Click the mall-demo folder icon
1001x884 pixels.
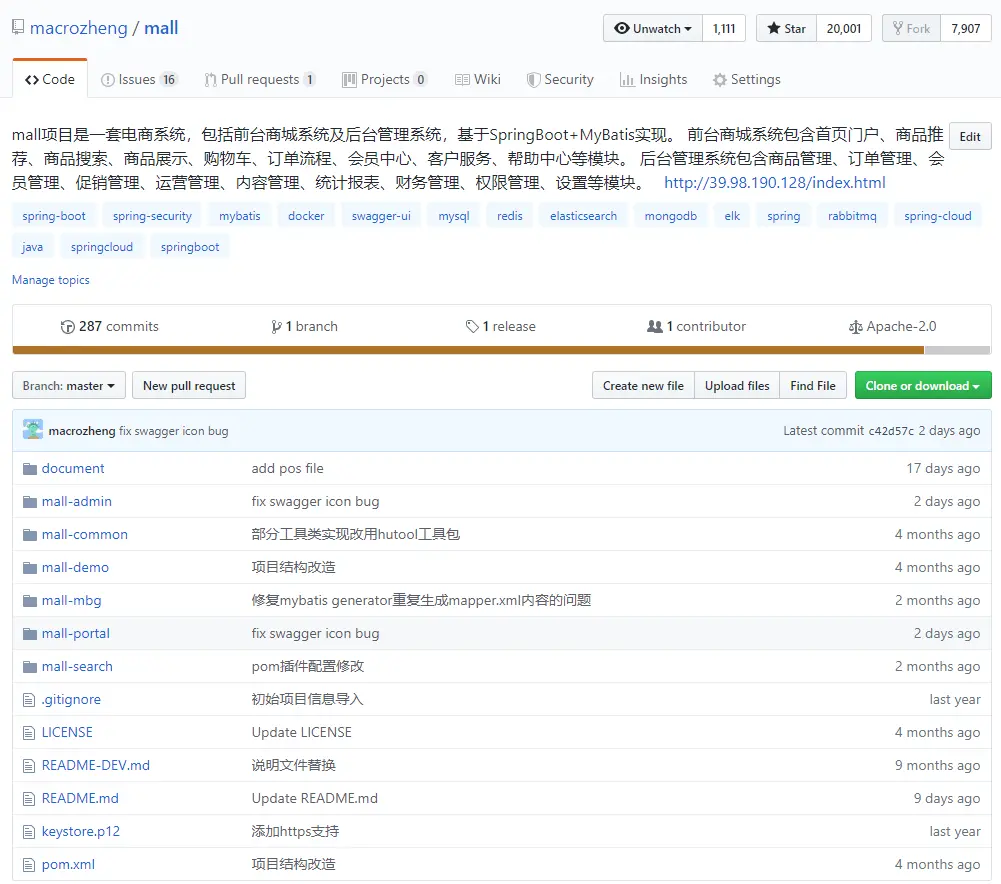29,568
